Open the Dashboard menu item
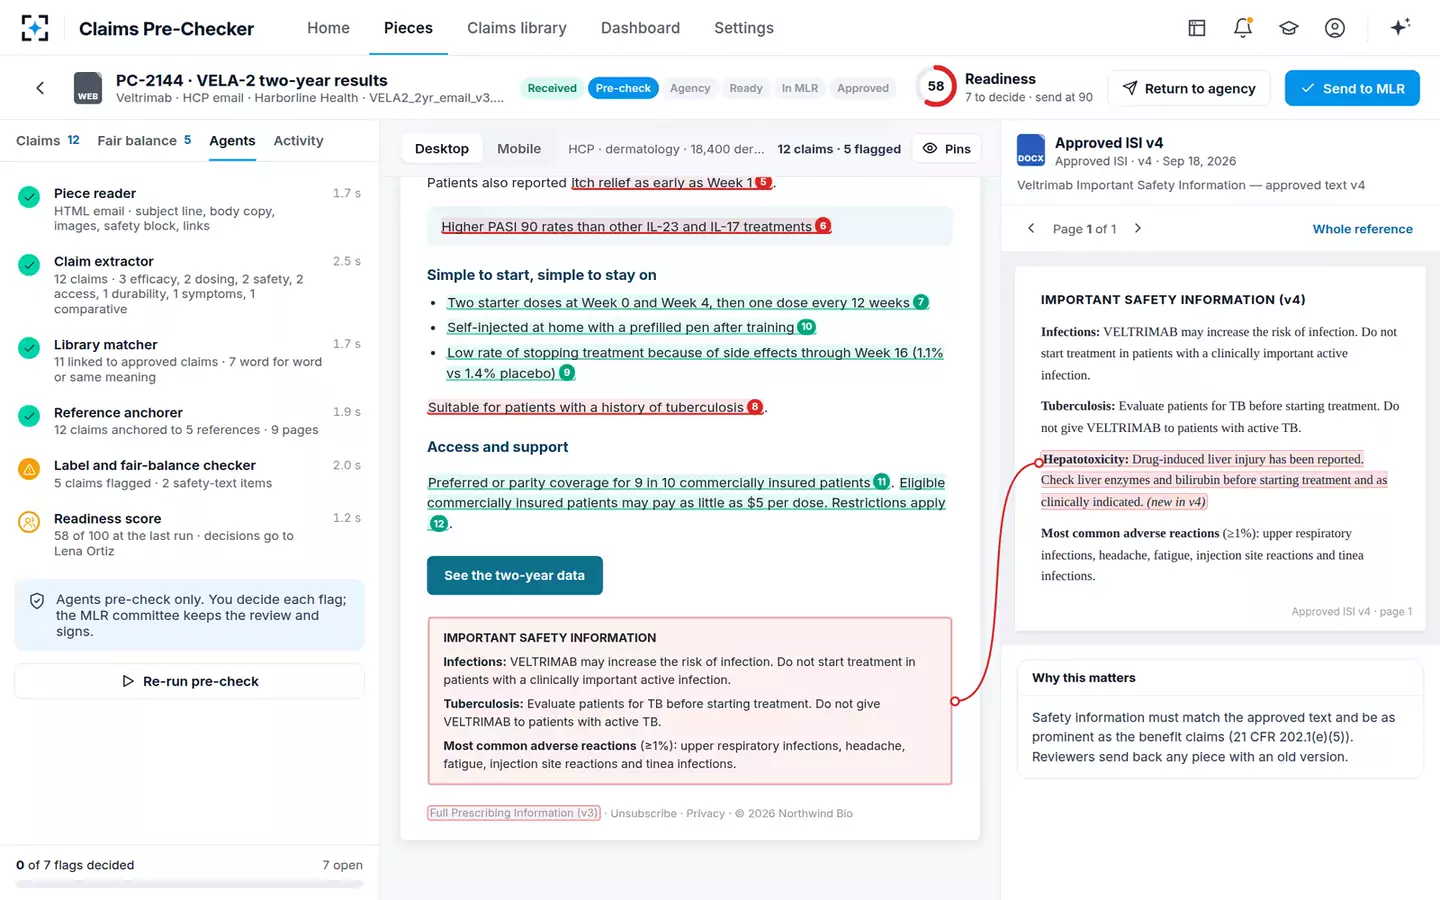This screenshot has width=1440, height=900. [640, 28]
